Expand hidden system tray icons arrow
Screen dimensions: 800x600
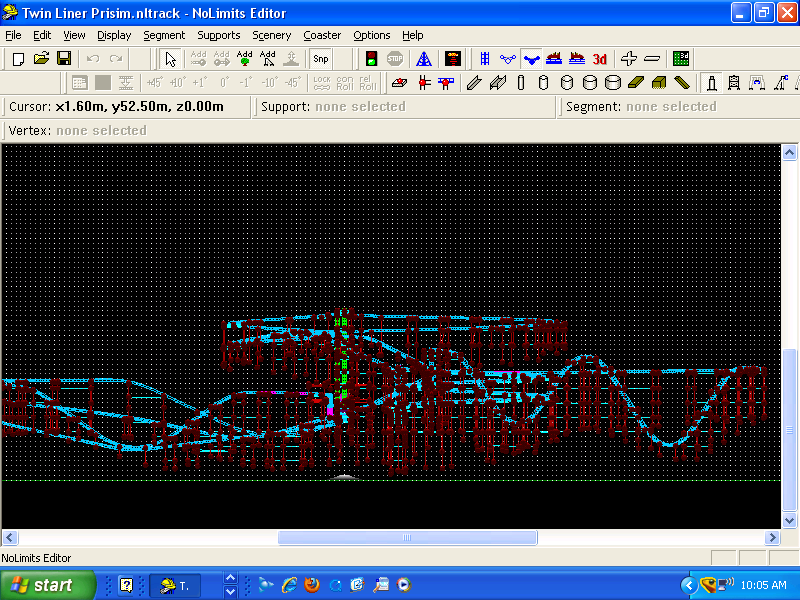(x=689, y=585)
